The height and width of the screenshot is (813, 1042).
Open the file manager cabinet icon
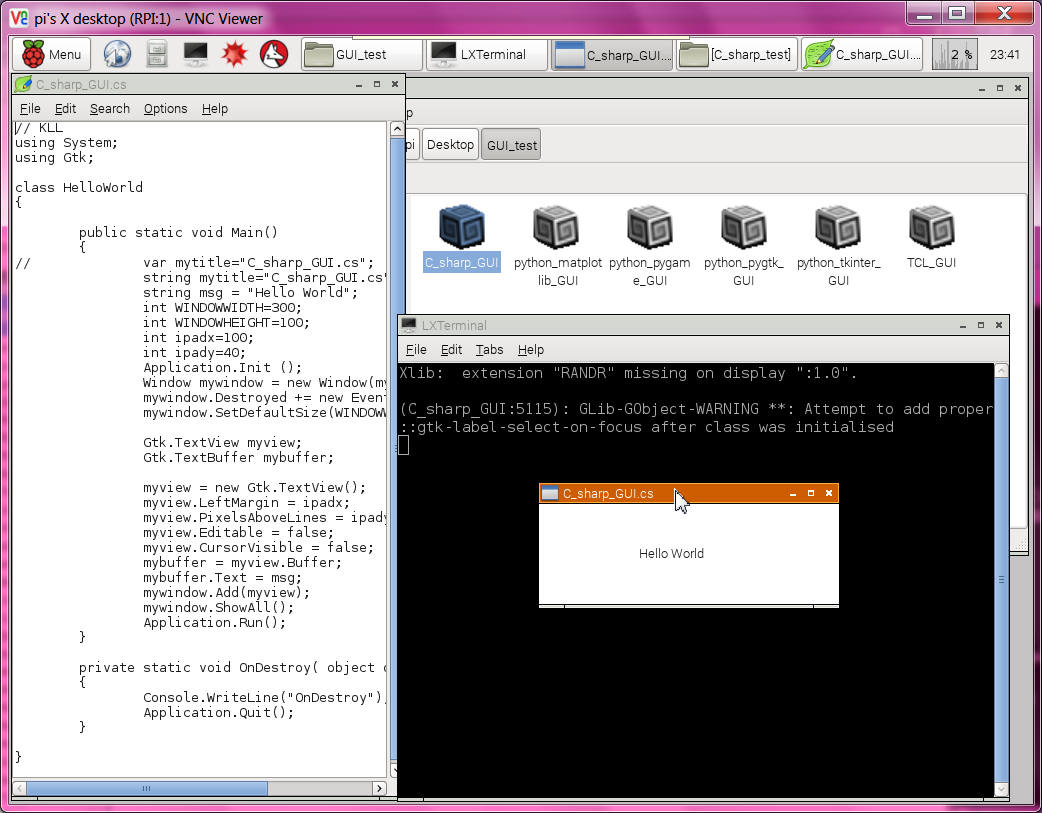157,55
